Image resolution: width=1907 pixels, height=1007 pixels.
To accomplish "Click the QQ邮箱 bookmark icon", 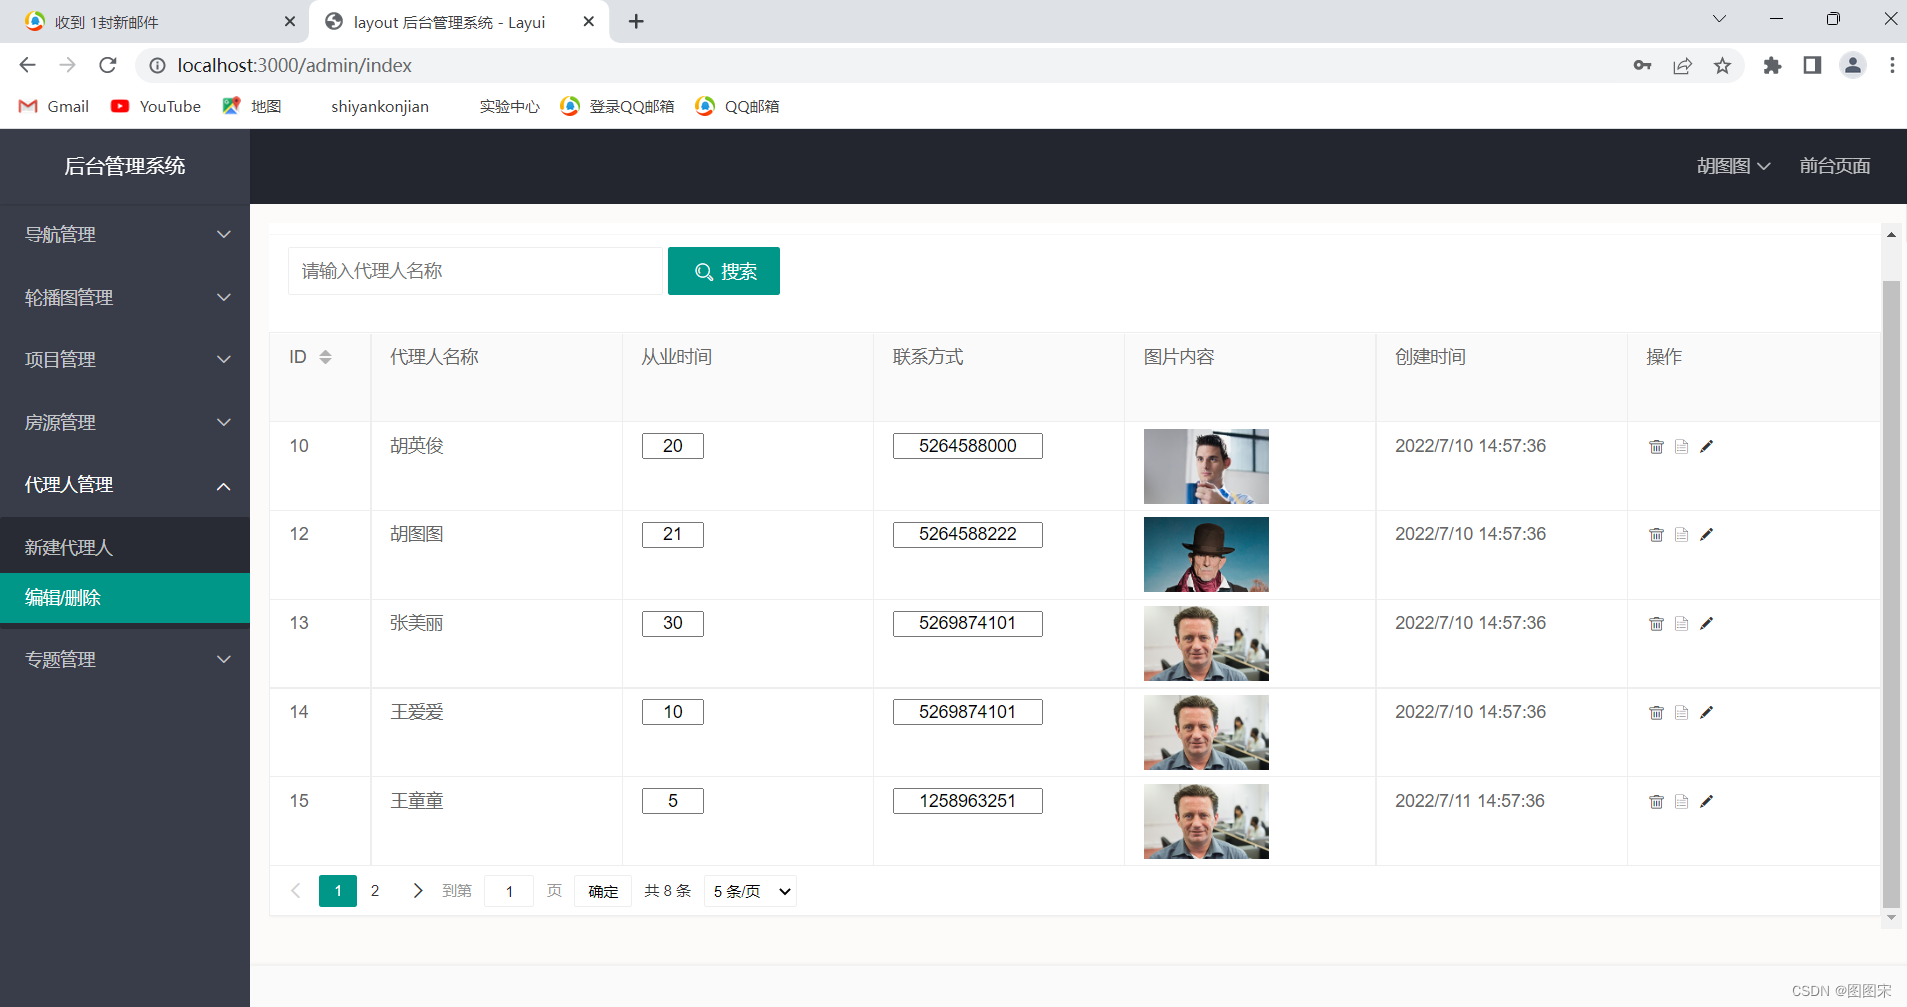I will point(707,106).
